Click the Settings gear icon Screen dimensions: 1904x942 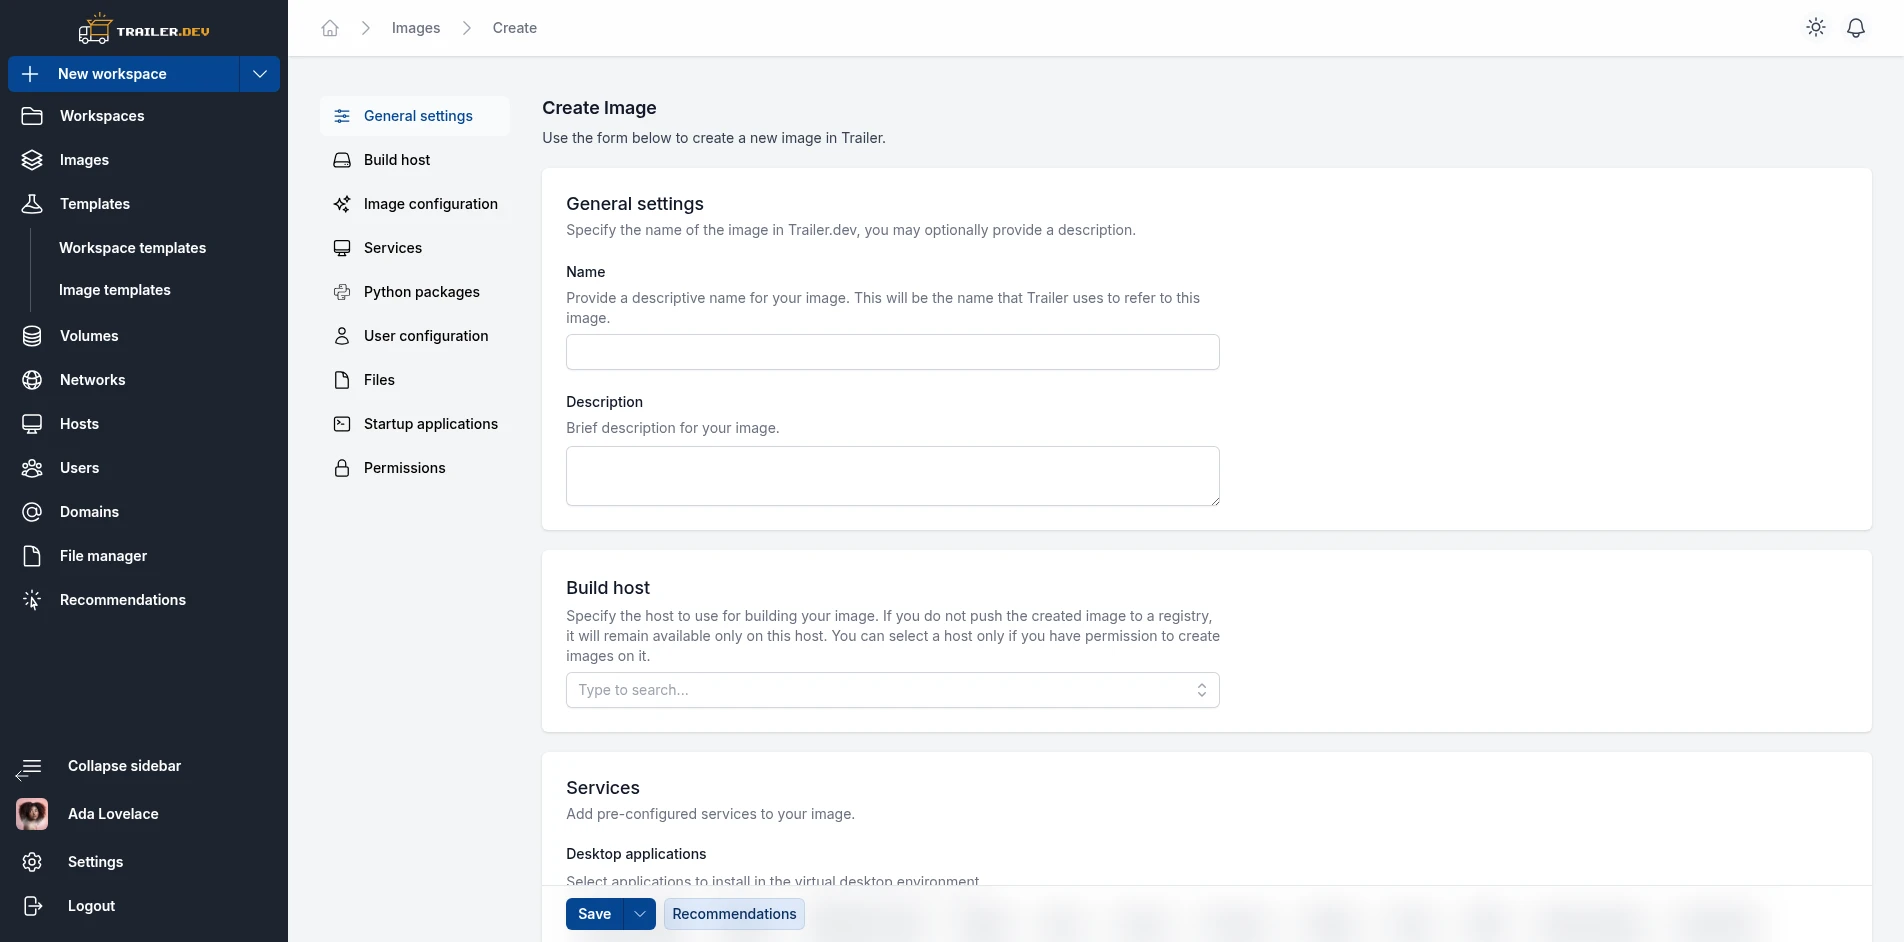coord(32,862)
